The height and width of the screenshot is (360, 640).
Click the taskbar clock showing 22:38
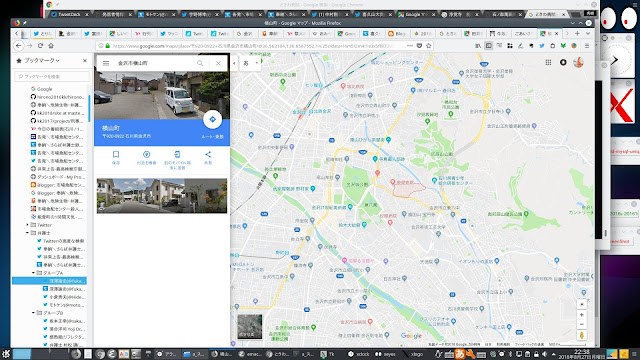581,353
